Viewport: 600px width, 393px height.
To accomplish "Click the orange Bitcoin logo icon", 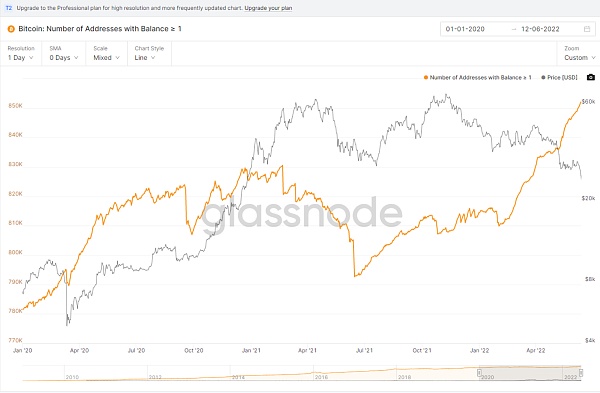I will [11, 29].
